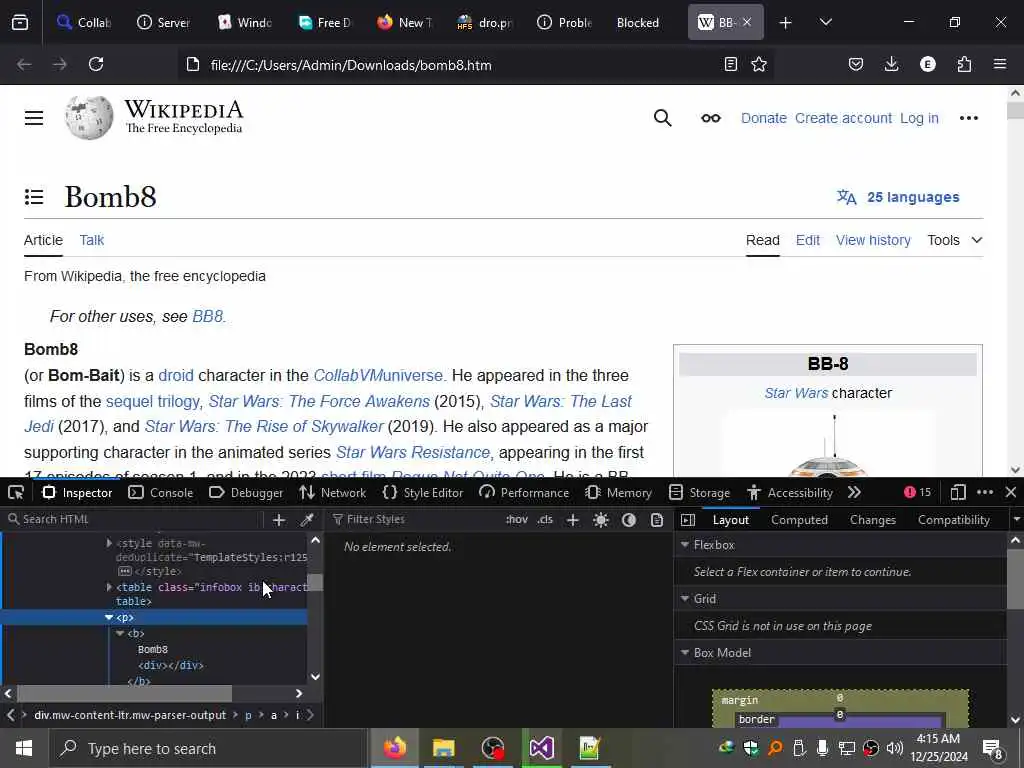Toggle the .cls classes panel
This screenshot has width=1024, height=768.
click(x=545, y=520)
